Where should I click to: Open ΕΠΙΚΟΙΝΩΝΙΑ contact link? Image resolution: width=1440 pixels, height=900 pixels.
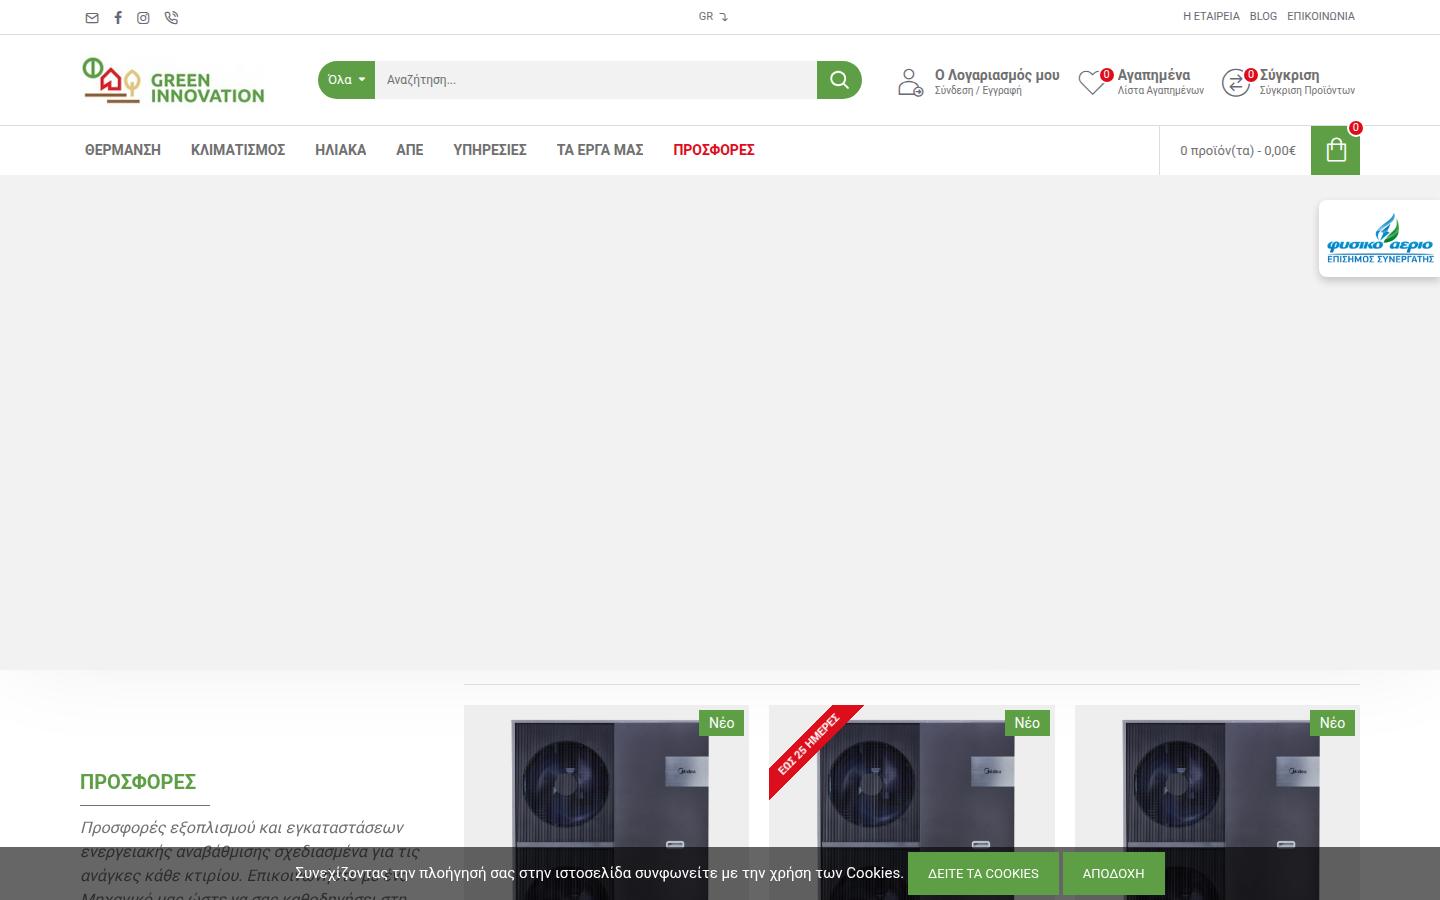pos(1320,16)
